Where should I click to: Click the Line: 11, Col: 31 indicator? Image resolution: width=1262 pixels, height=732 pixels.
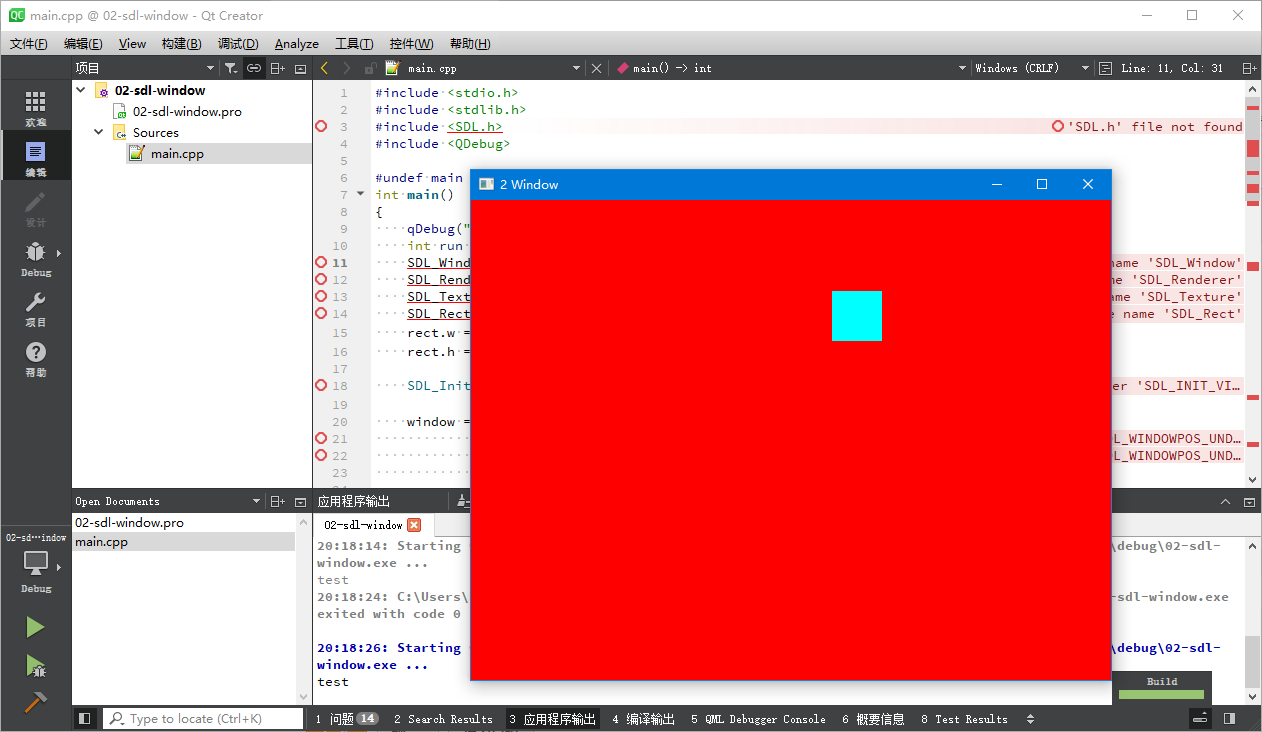point(1172,68)
